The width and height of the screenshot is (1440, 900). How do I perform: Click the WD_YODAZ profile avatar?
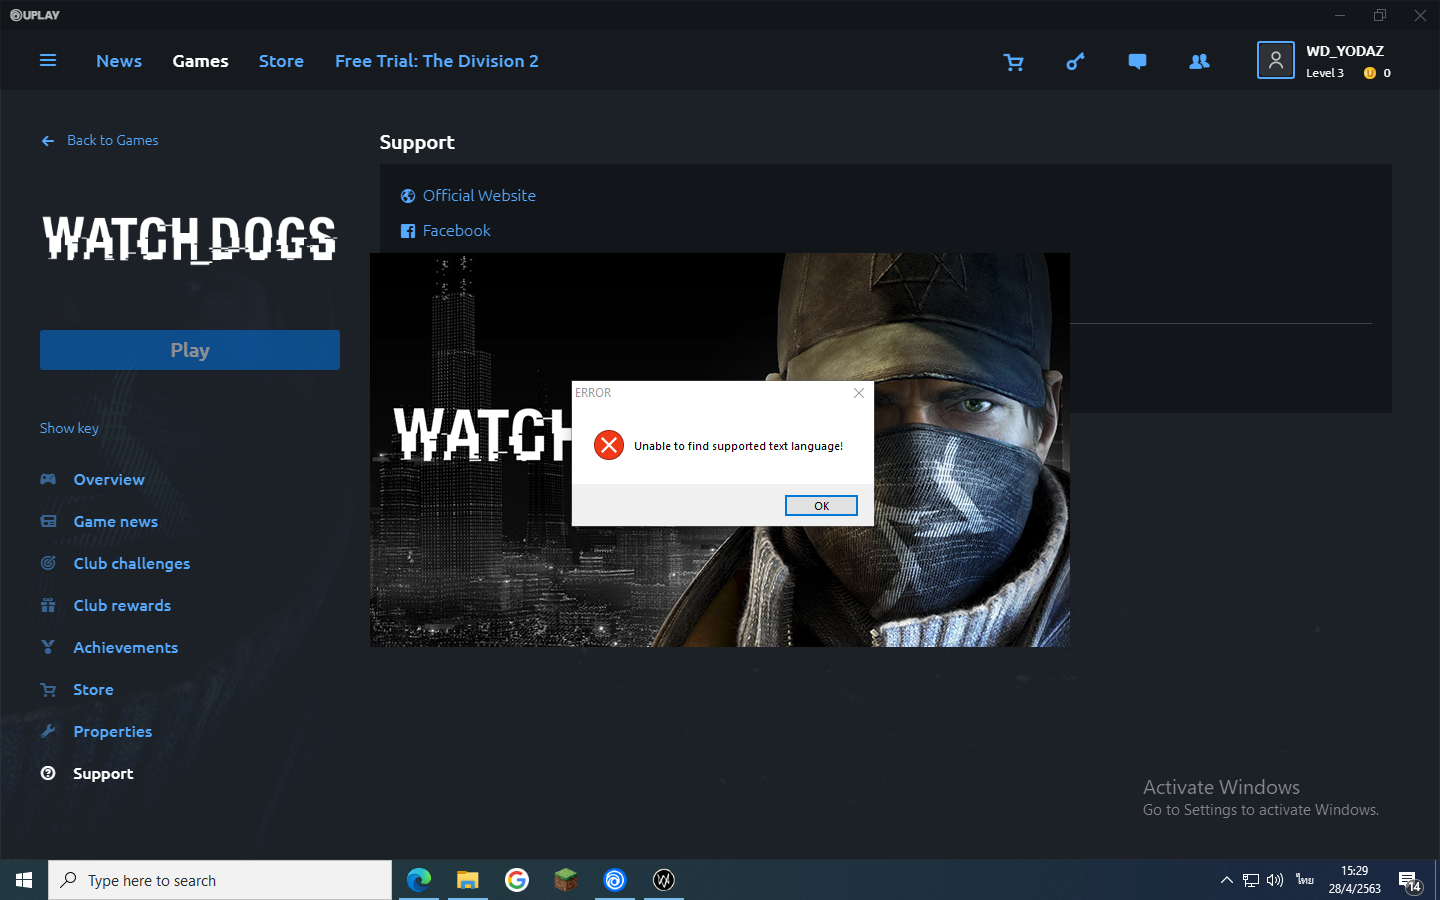click(1276, 60)
